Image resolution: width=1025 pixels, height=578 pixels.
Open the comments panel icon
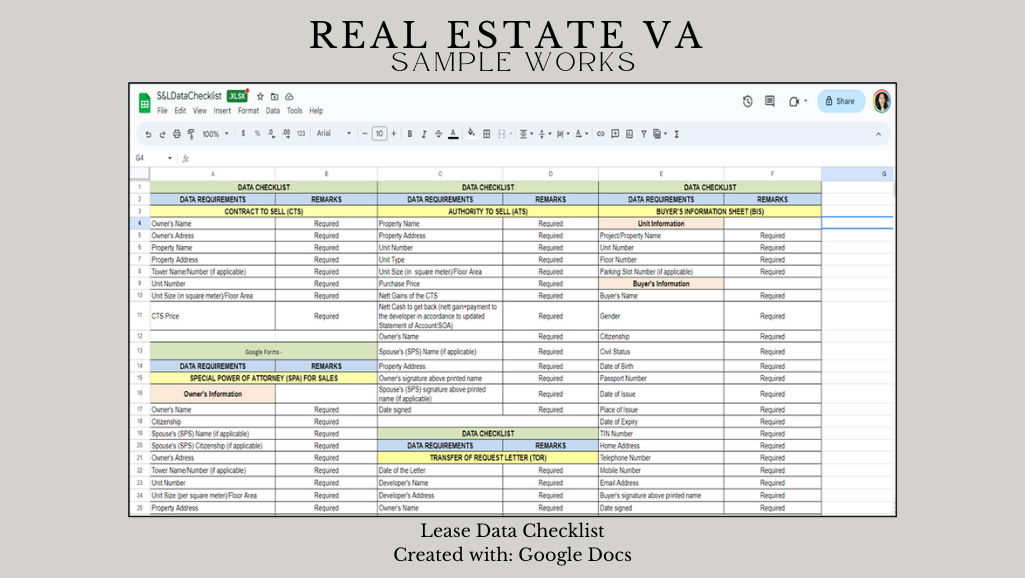[770, 101]
